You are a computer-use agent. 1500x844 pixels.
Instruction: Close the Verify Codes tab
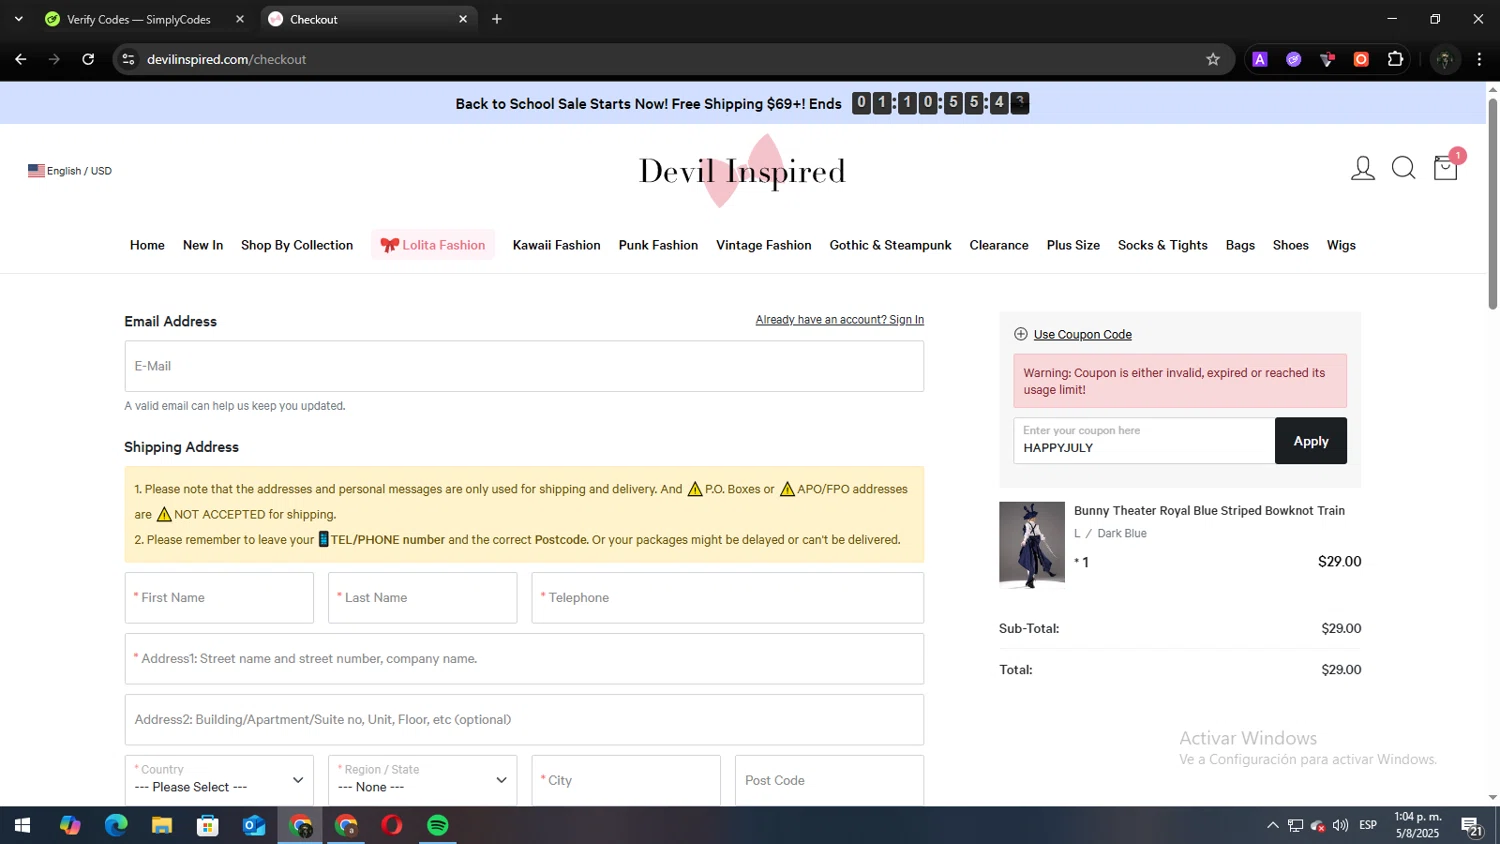[240, 19]
